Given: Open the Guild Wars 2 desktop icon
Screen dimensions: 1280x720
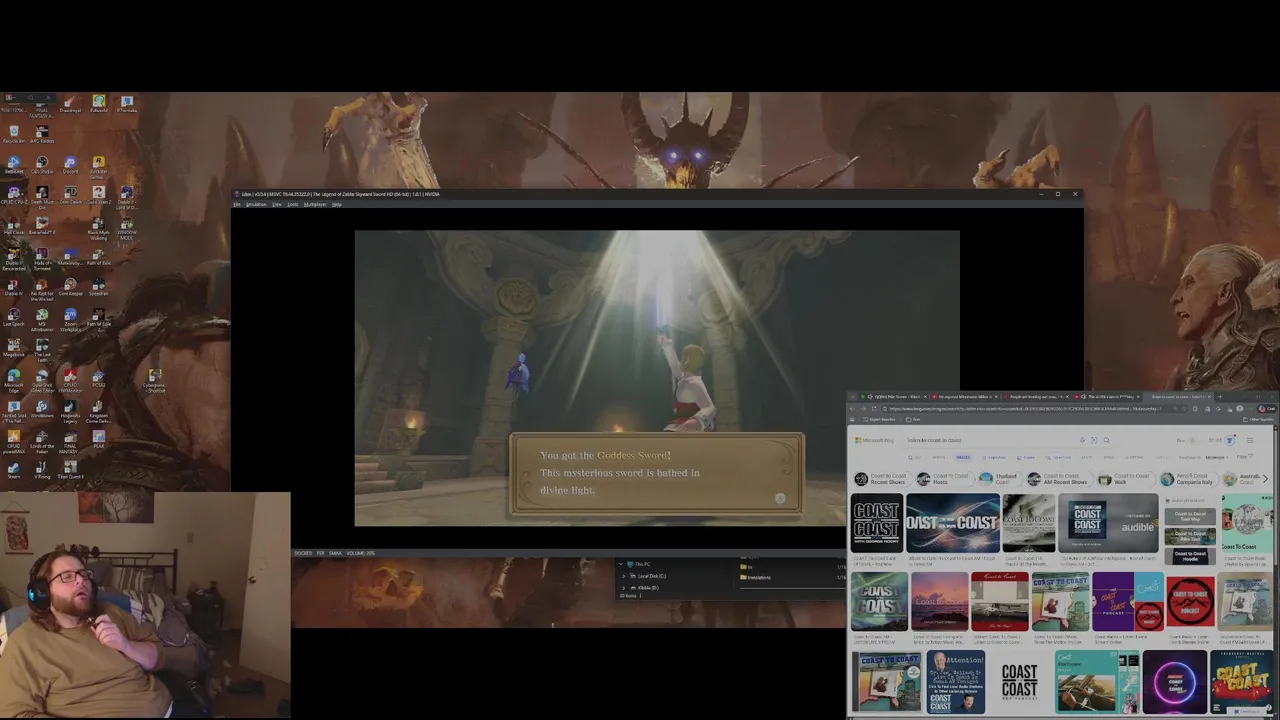Looking at the screenshot, I should pyautogui.click(x=99, y=195).
